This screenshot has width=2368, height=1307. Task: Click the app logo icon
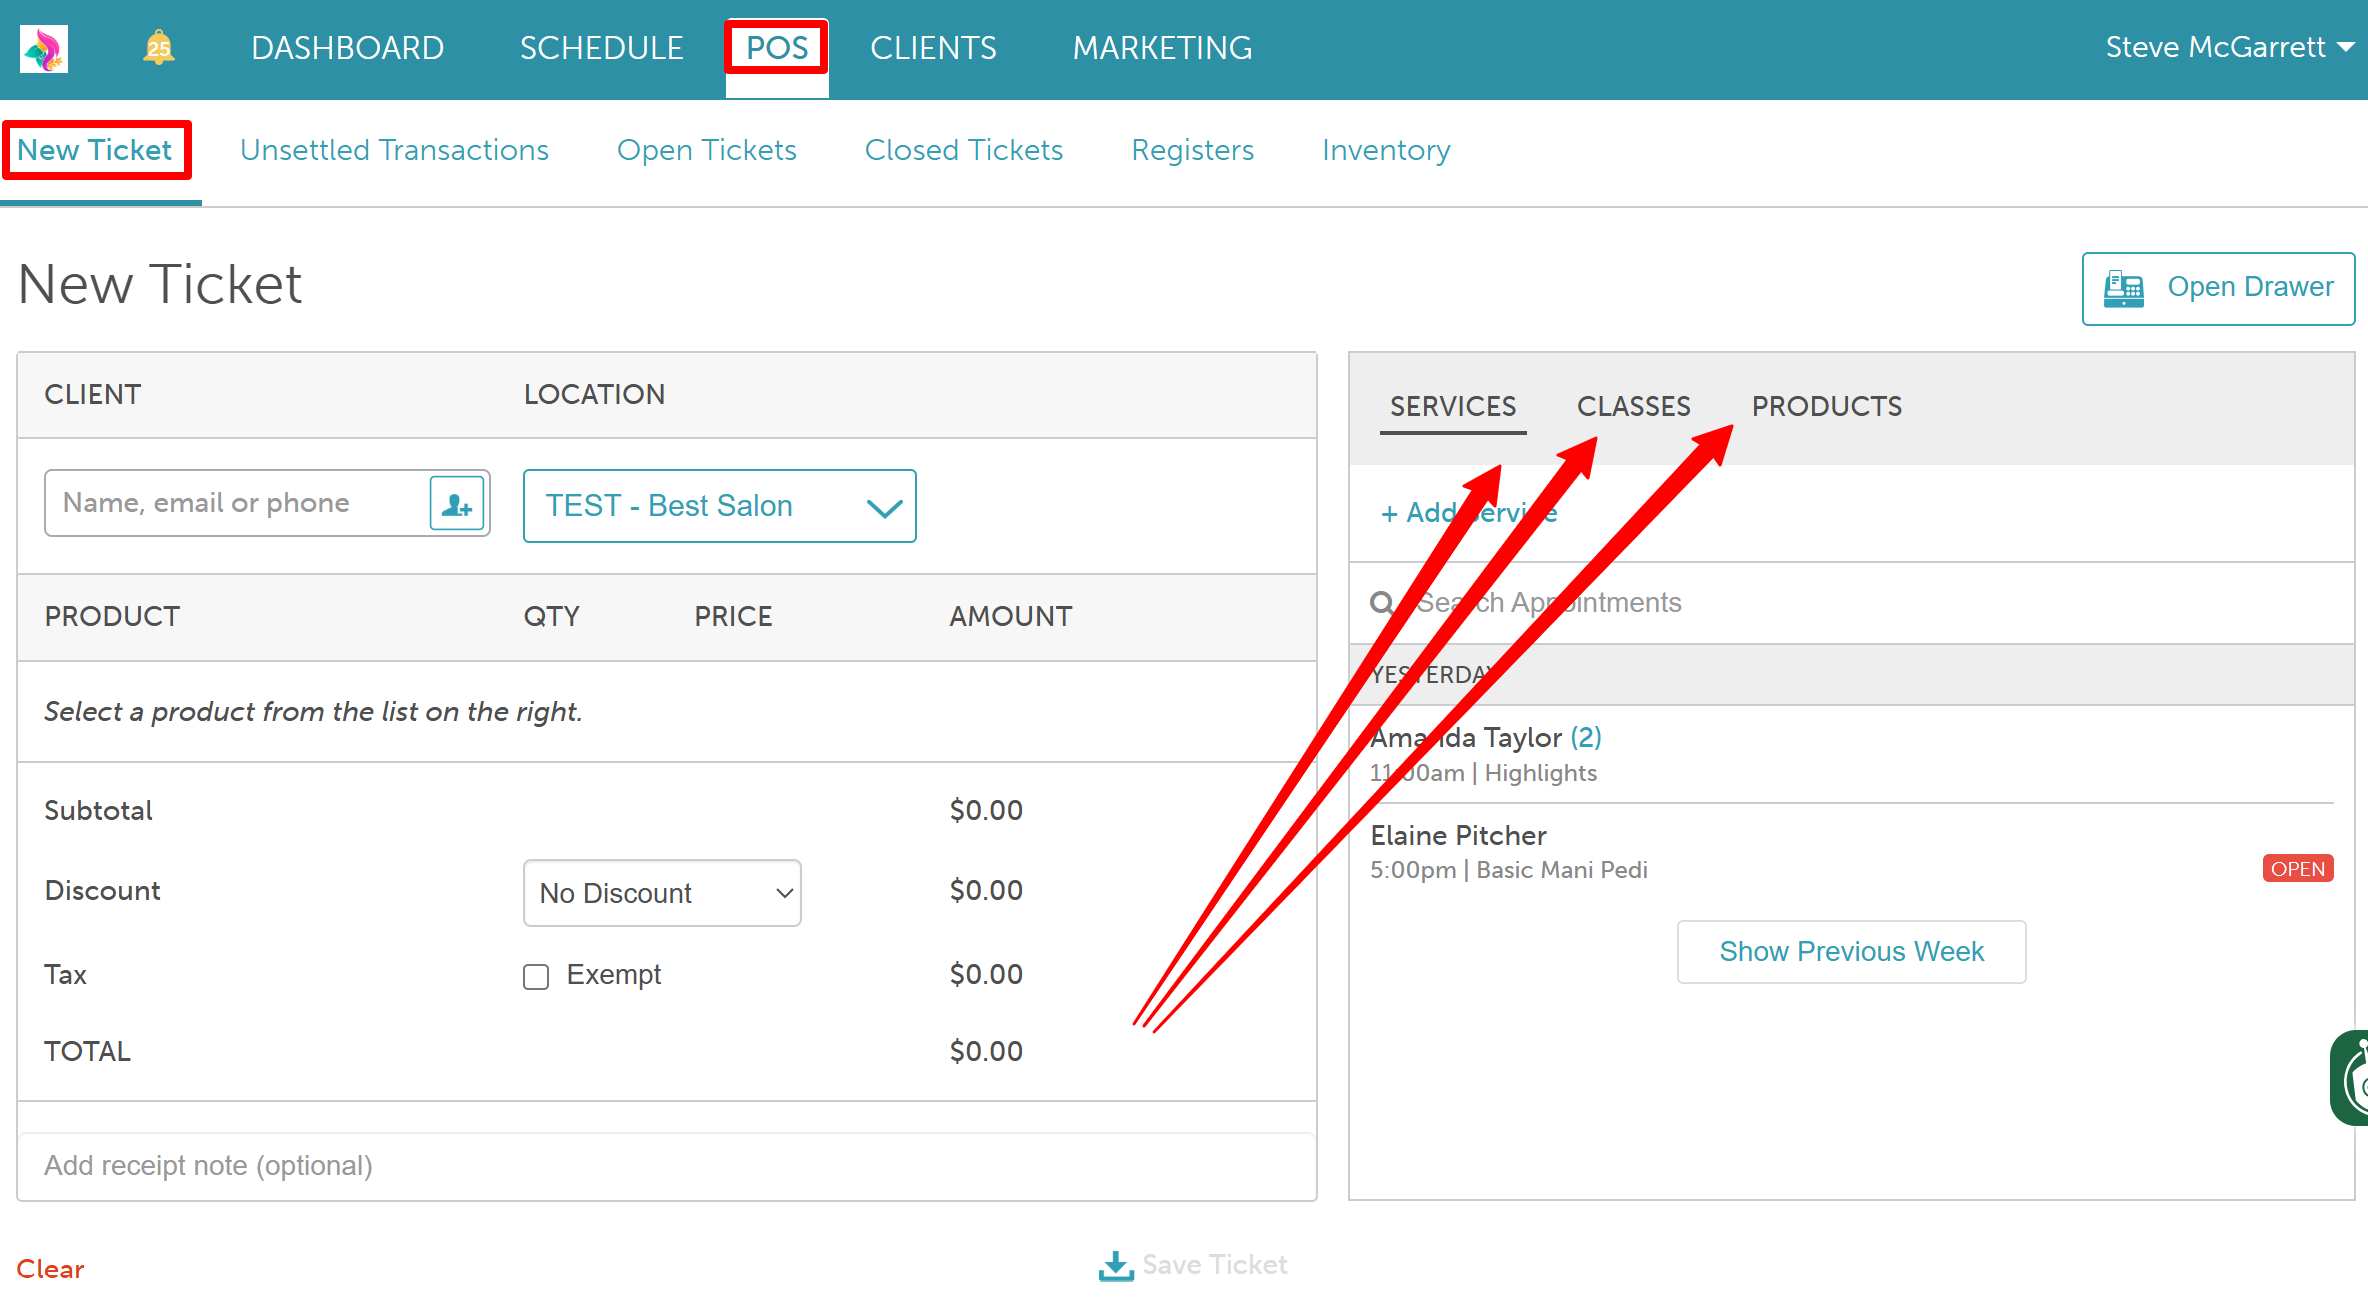pos(44,48)
